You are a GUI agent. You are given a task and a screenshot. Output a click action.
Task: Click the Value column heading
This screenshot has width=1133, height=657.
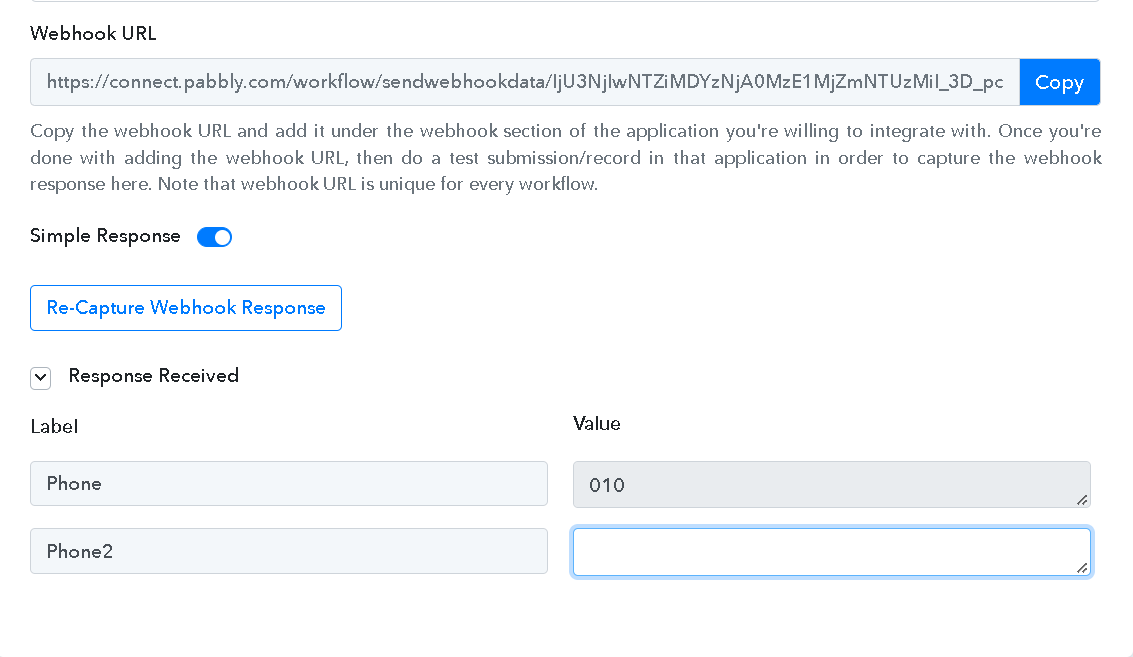[597, 424]
